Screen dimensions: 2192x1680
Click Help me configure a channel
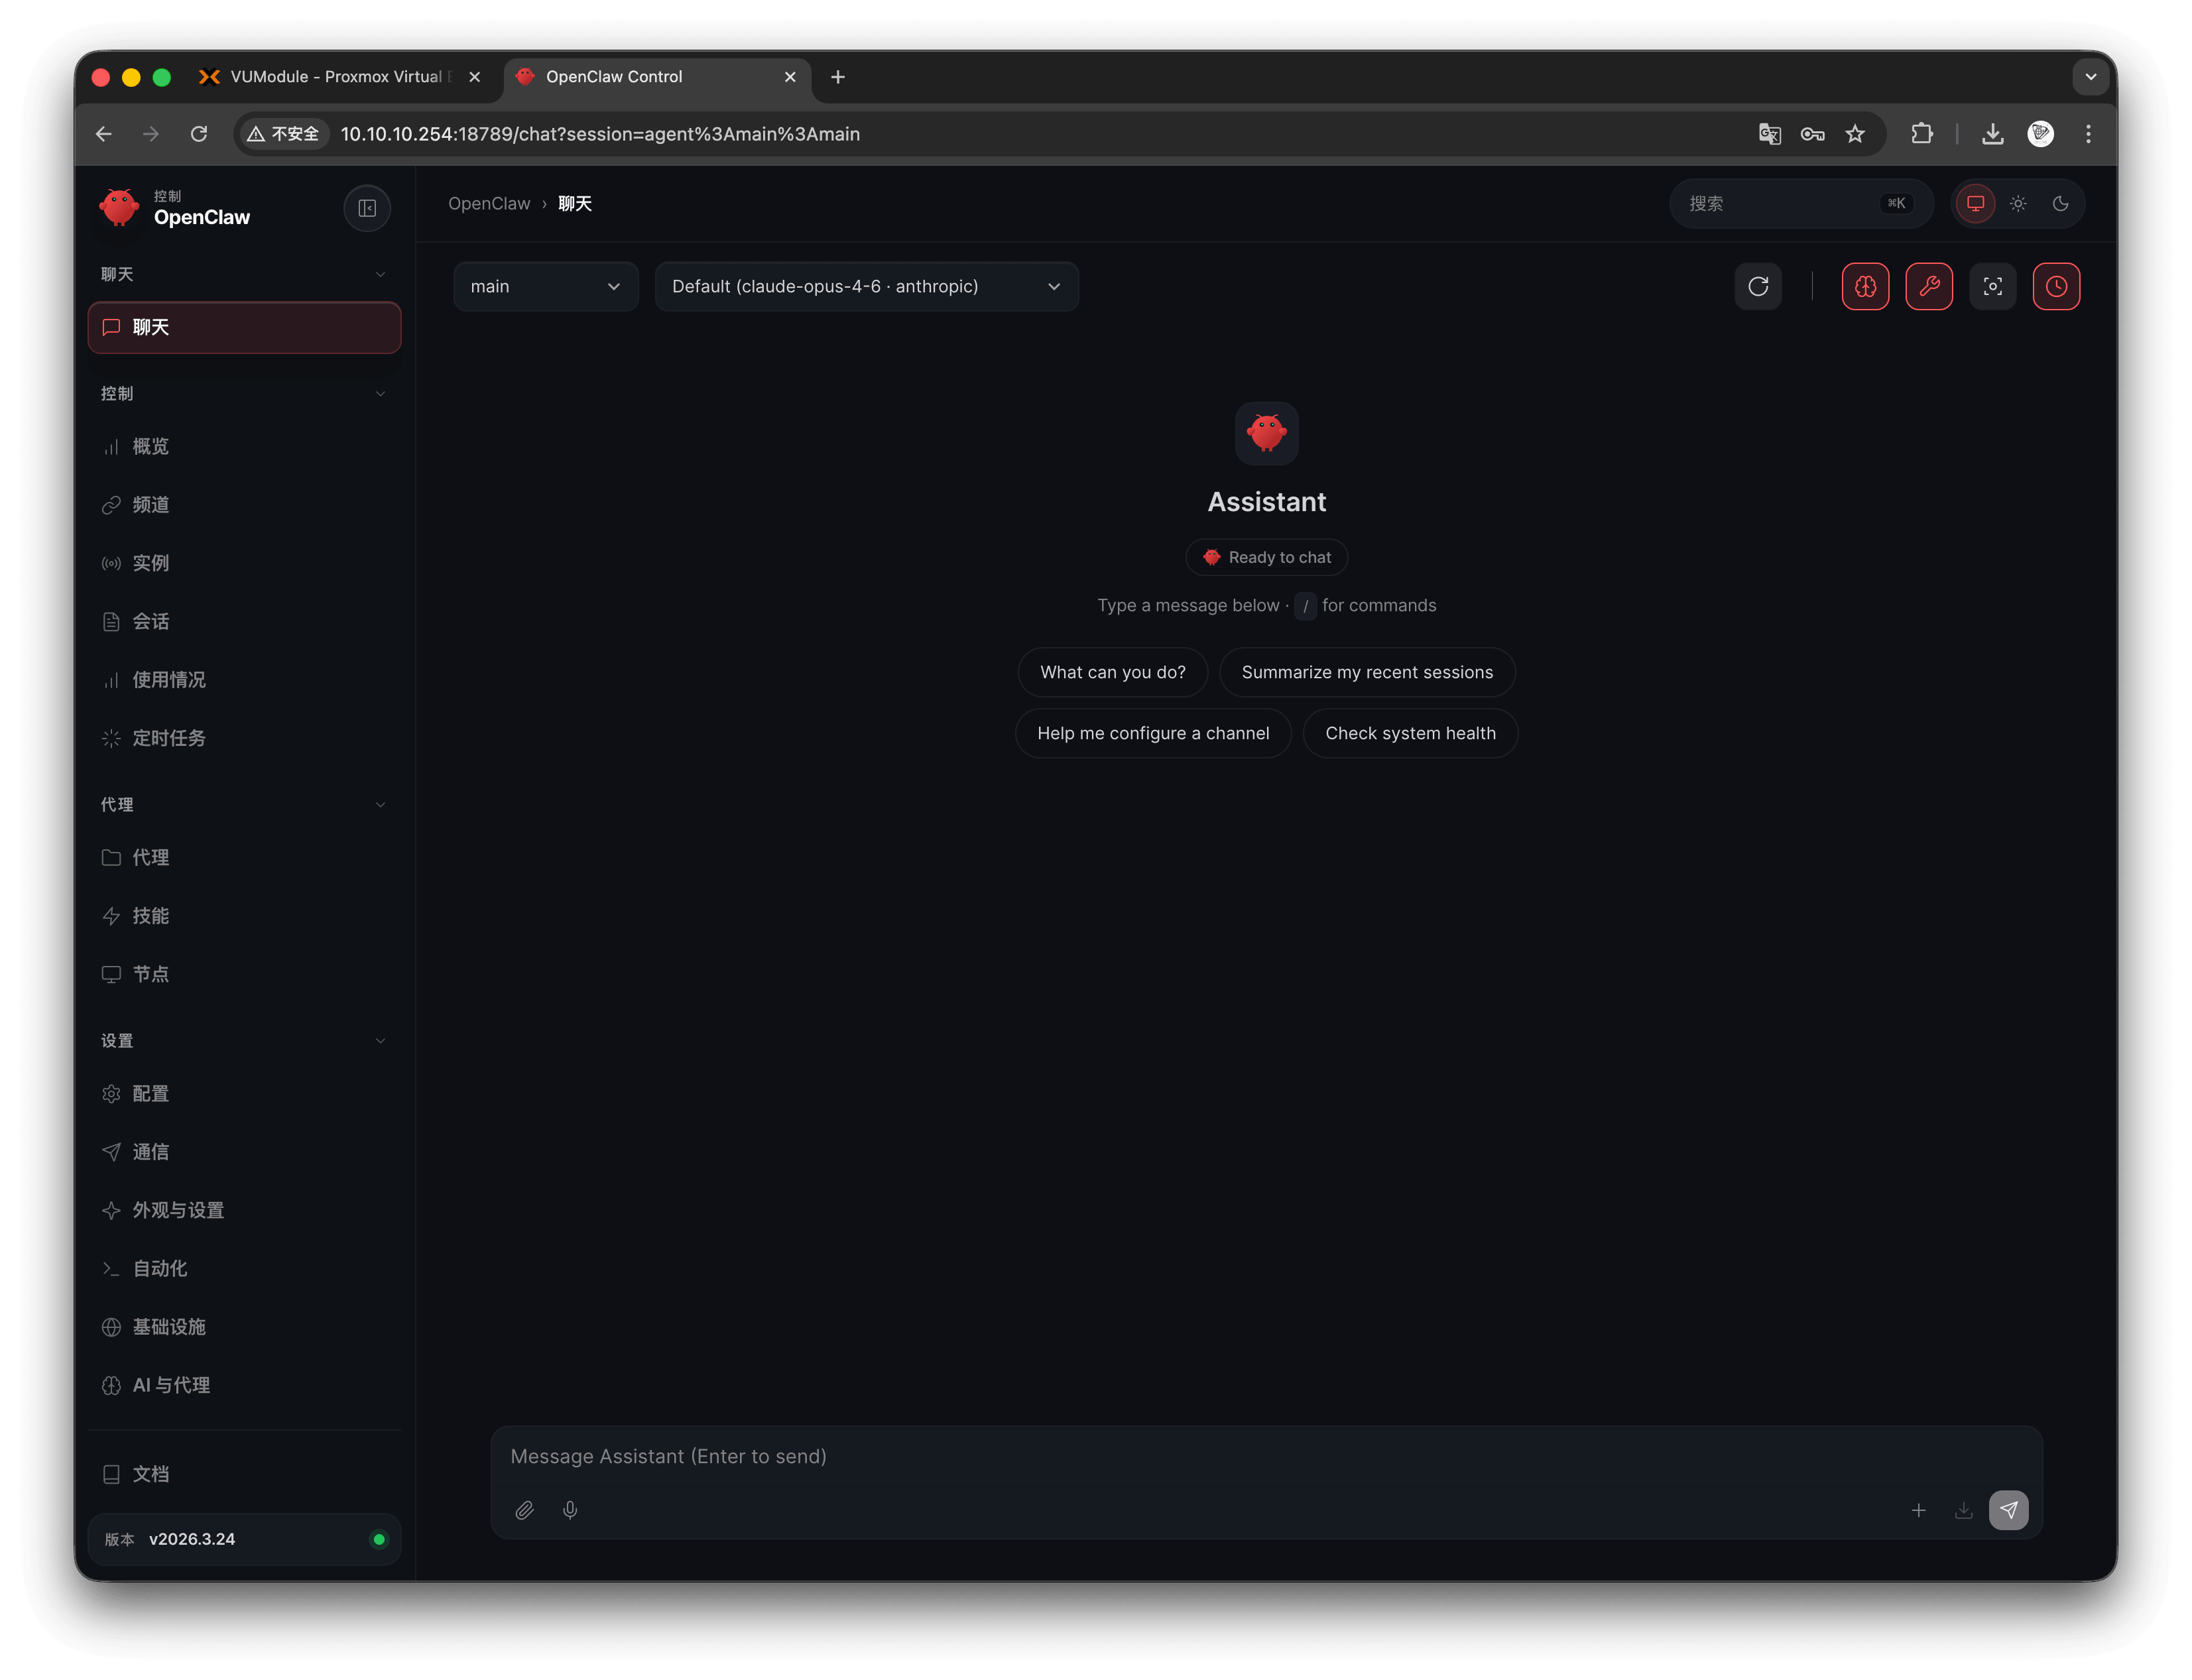(1153, 733)
